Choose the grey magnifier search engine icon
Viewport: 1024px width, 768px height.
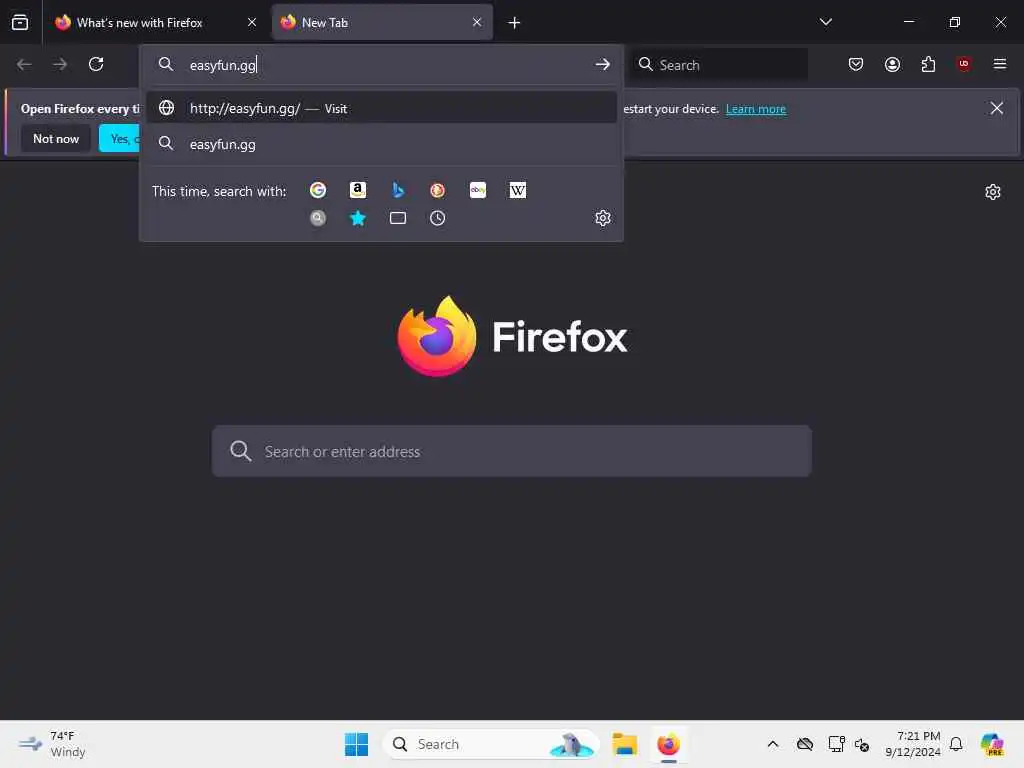point(318,218)
